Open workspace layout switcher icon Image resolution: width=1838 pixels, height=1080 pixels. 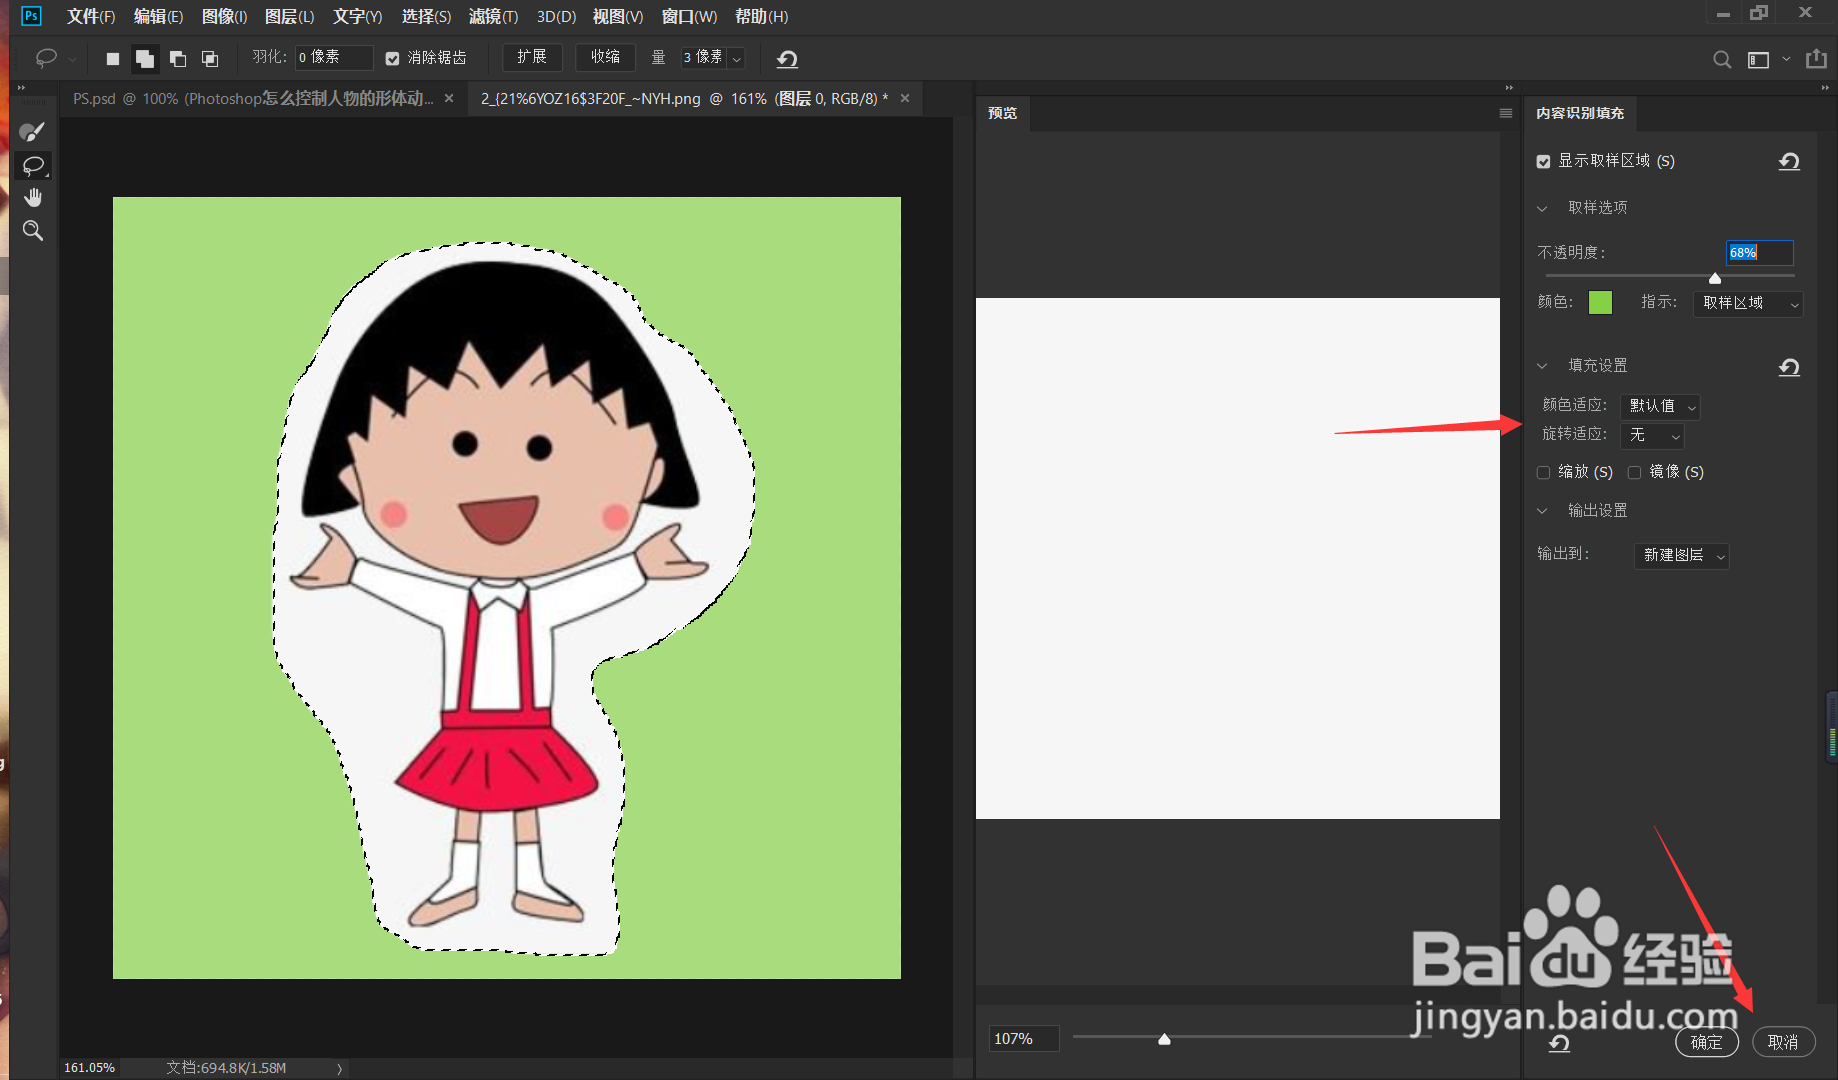(1758, 60)
